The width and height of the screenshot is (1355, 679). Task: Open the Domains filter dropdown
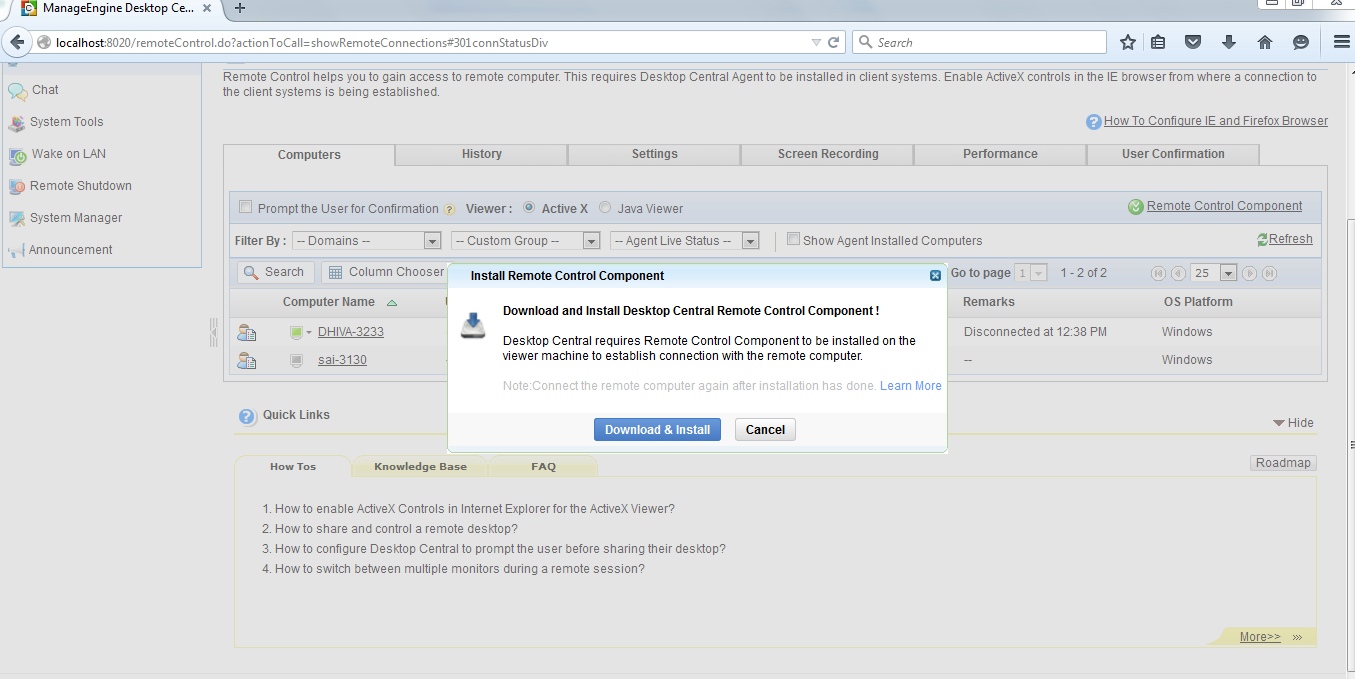tap(367, 241)
